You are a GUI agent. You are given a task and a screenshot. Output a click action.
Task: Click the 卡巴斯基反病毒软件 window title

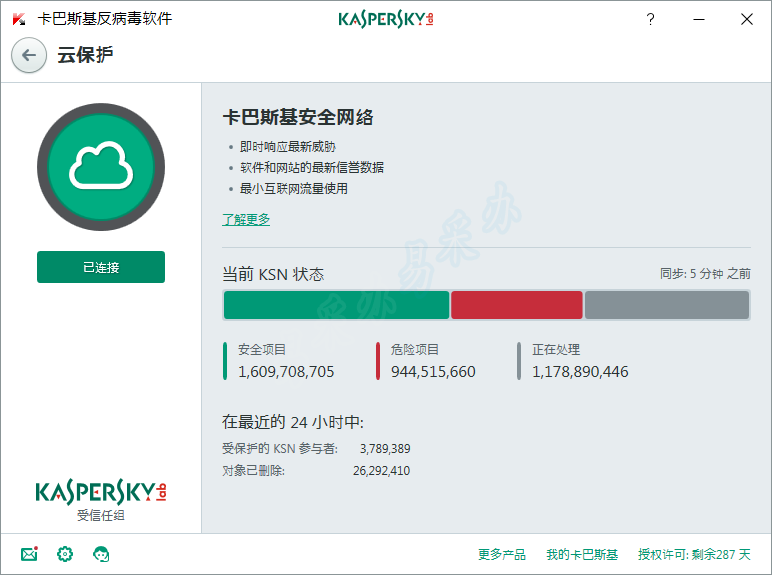[x=105, y=19]
